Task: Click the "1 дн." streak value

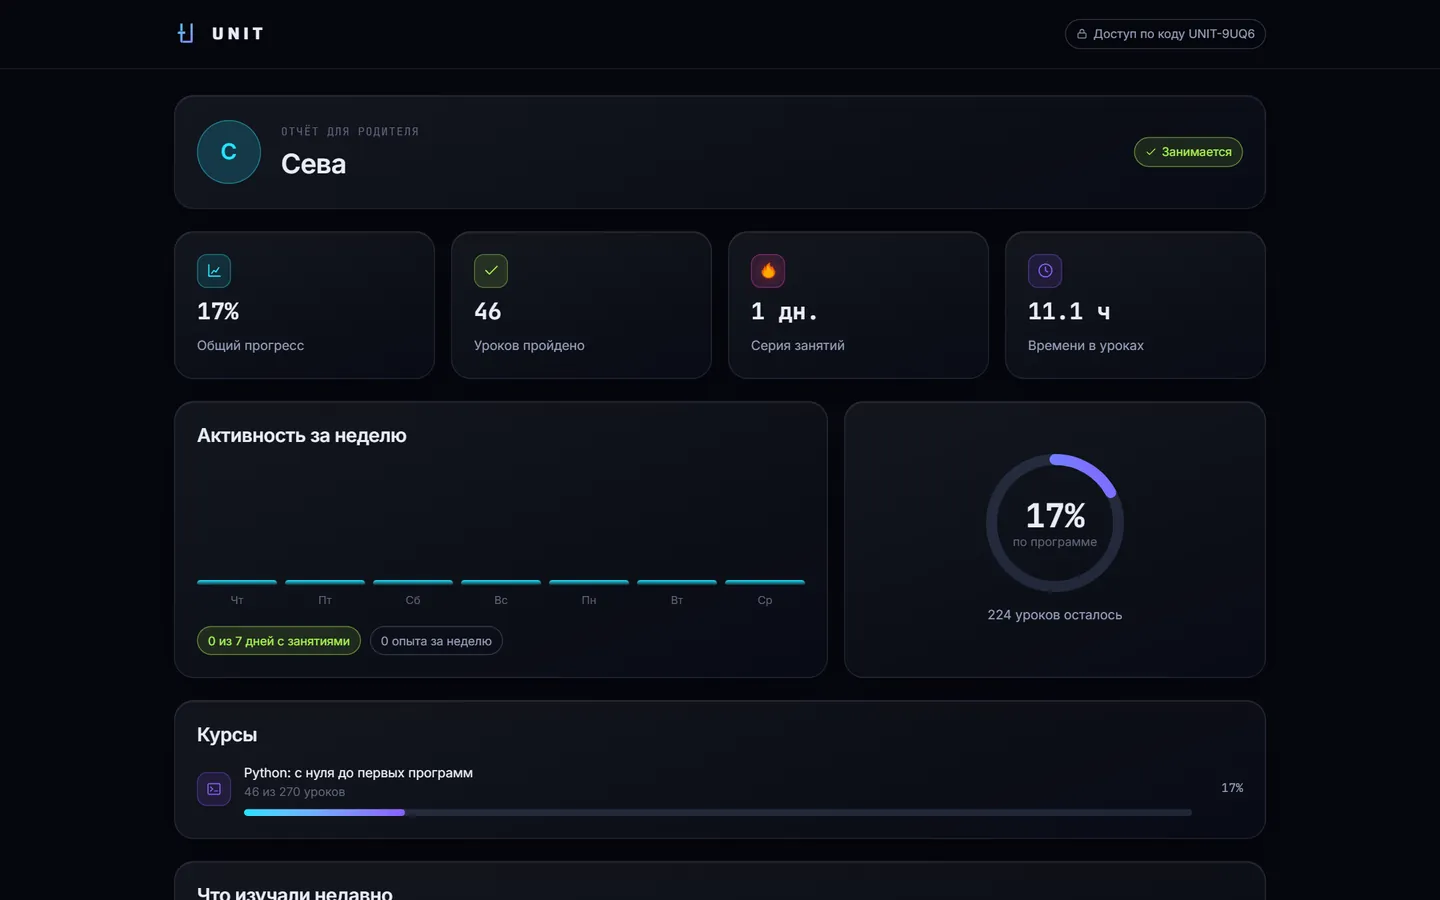Action: coord(785,312)
